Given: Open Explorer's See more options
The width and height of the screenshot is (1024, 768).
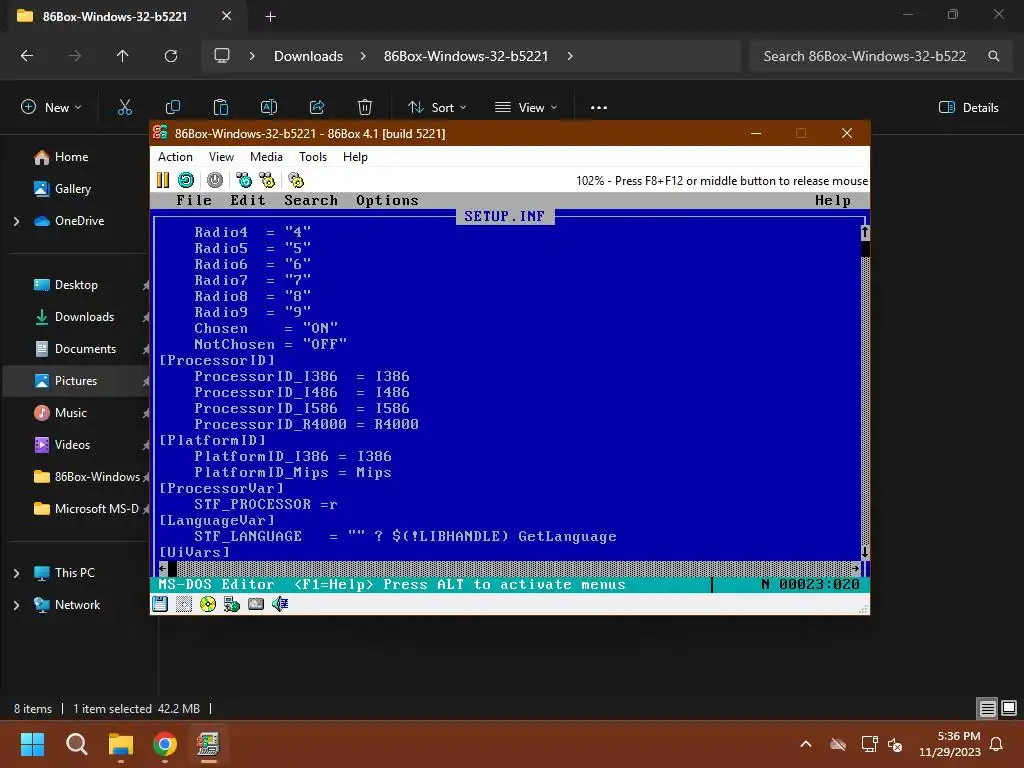Looking at the screenshot, I should pyautogui.click(x=599, y=108).
